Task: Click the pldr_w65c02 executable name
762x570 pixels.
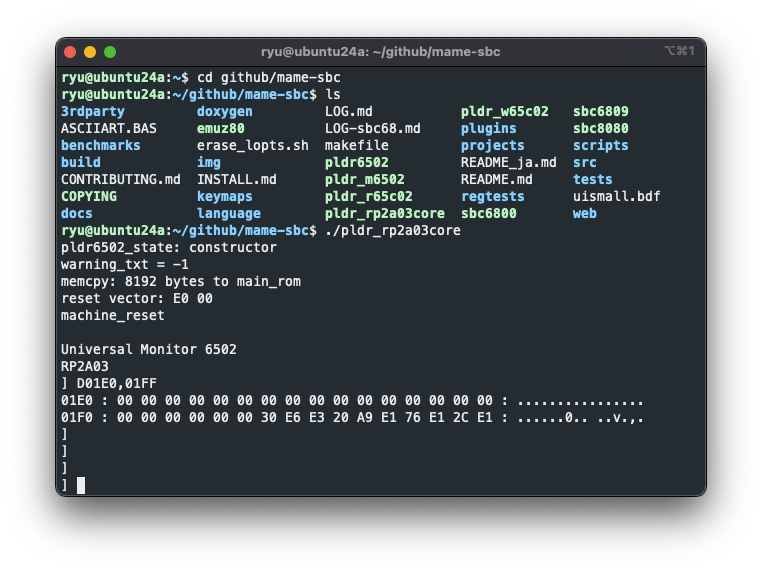Action: point(504,112)
